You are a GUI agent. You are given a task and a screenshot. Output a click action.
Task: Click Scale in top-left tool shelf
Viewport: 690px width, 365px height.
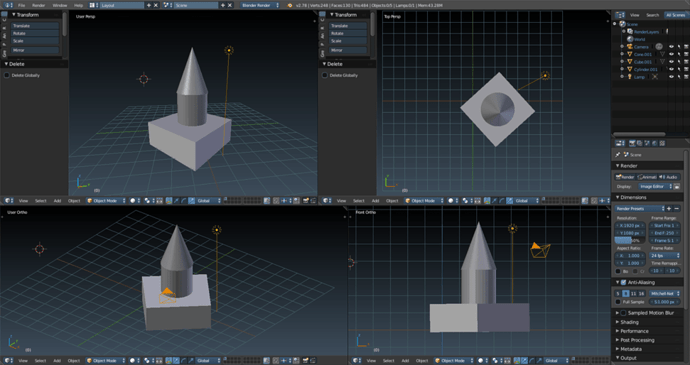[x=35, y=41]
